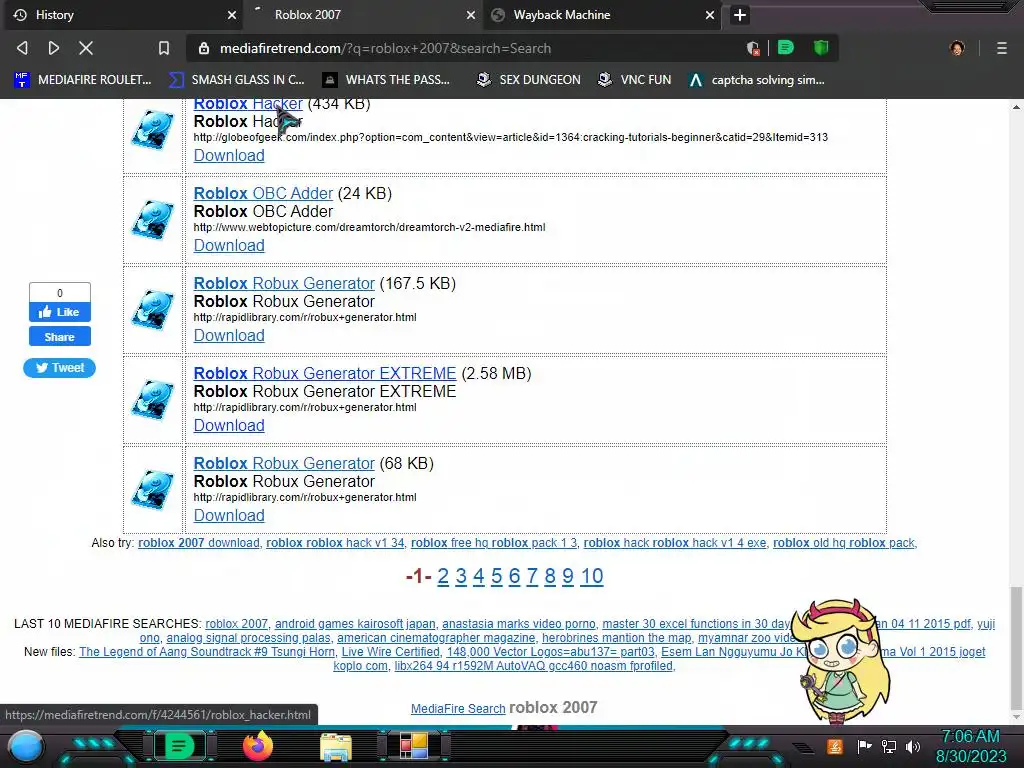Bookmark this page with the bookmark icon
This screenshot has height=768, width=1024.
[x=164, y=48]
